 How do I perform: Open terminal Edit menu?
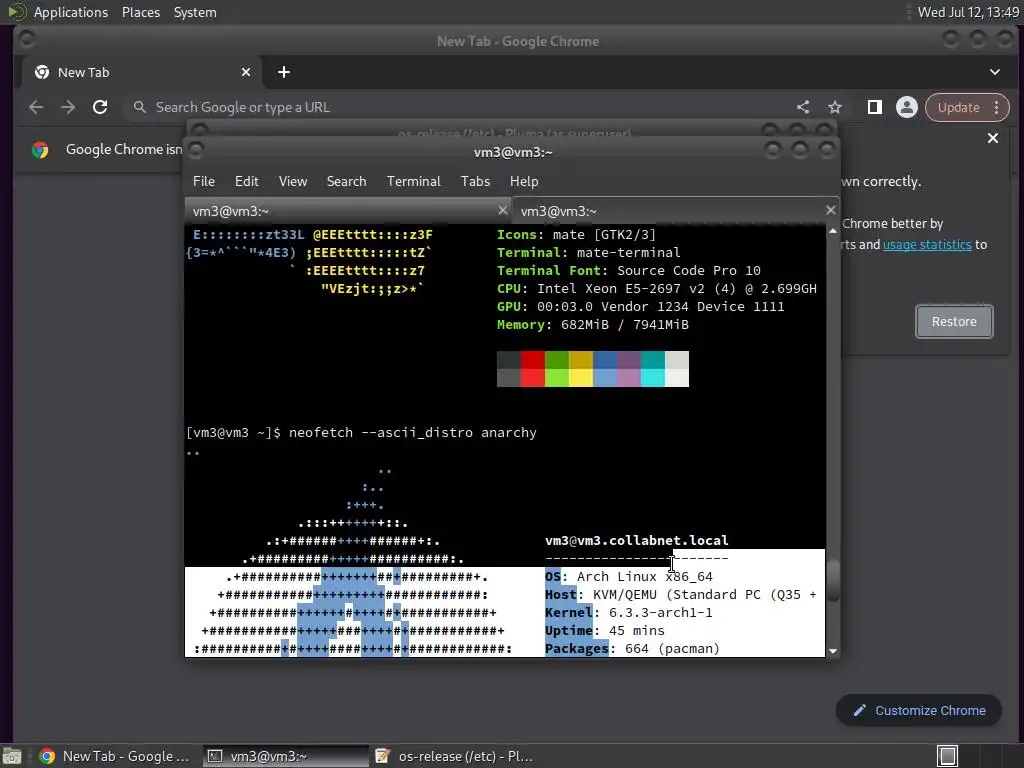pos(246,181)
